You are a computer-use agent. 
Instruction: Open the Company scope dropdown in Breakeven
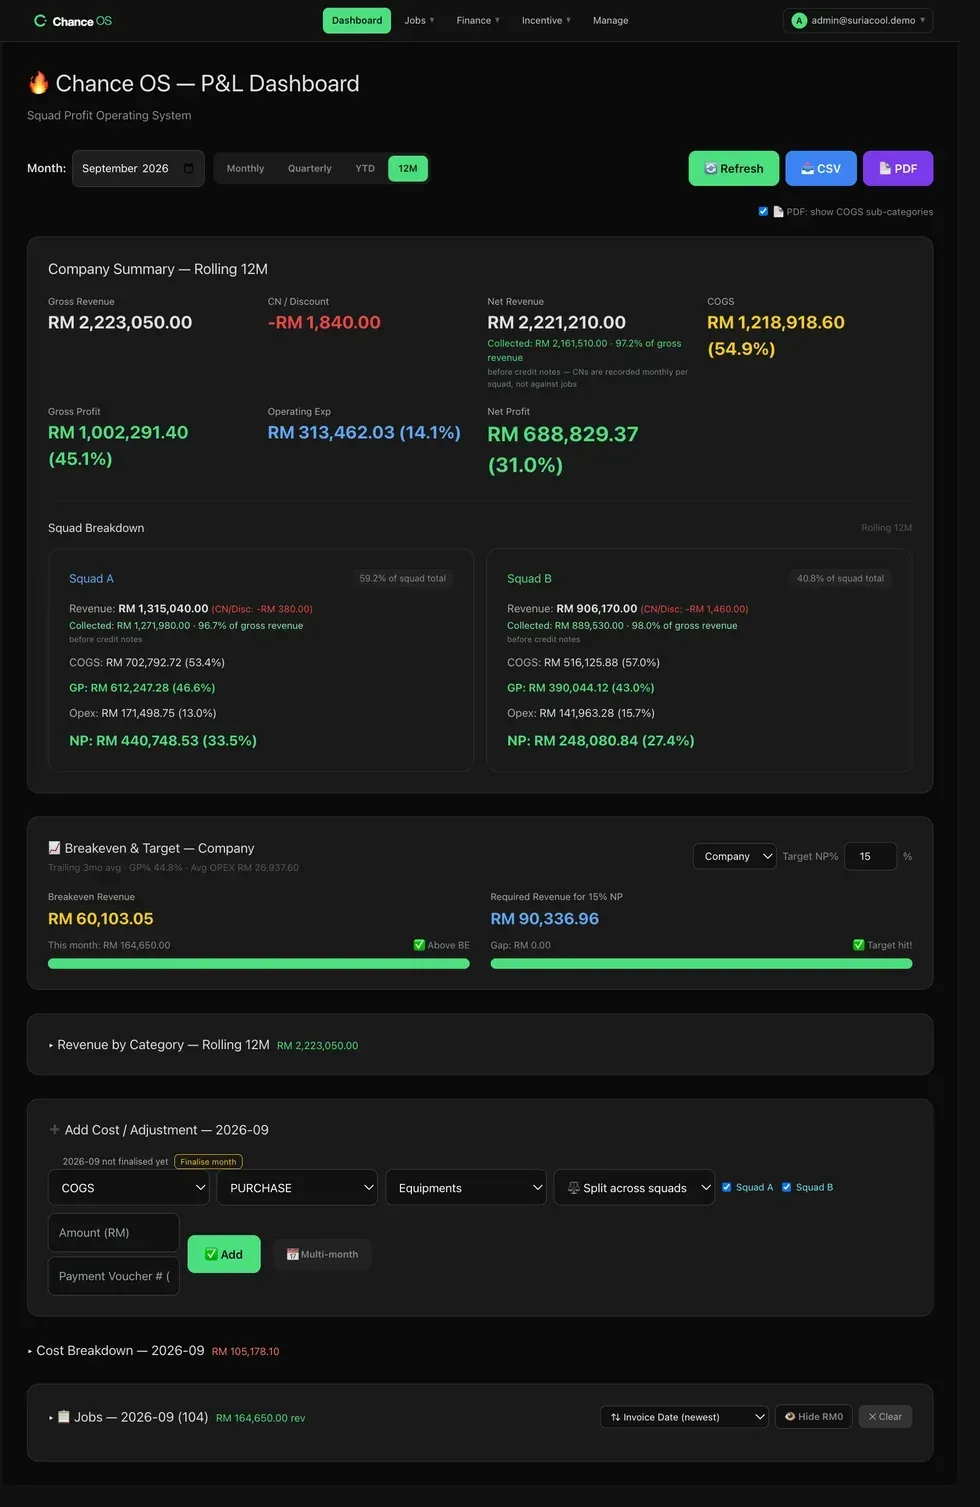(735, 857)
